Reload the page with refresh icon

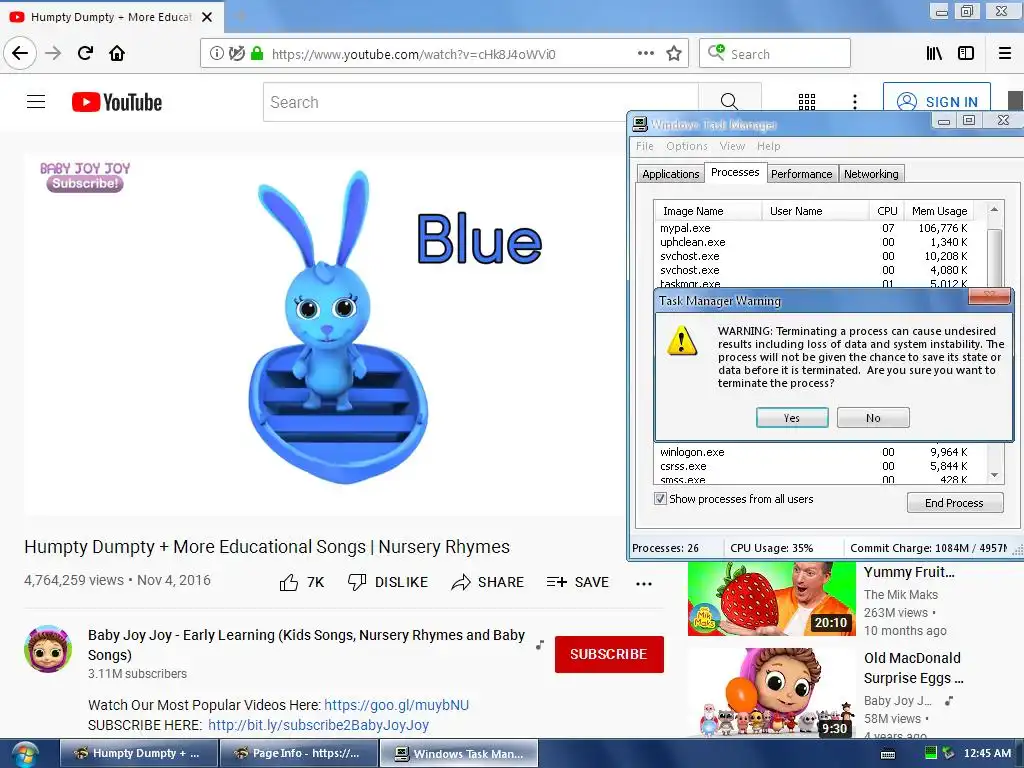point(85,53)
